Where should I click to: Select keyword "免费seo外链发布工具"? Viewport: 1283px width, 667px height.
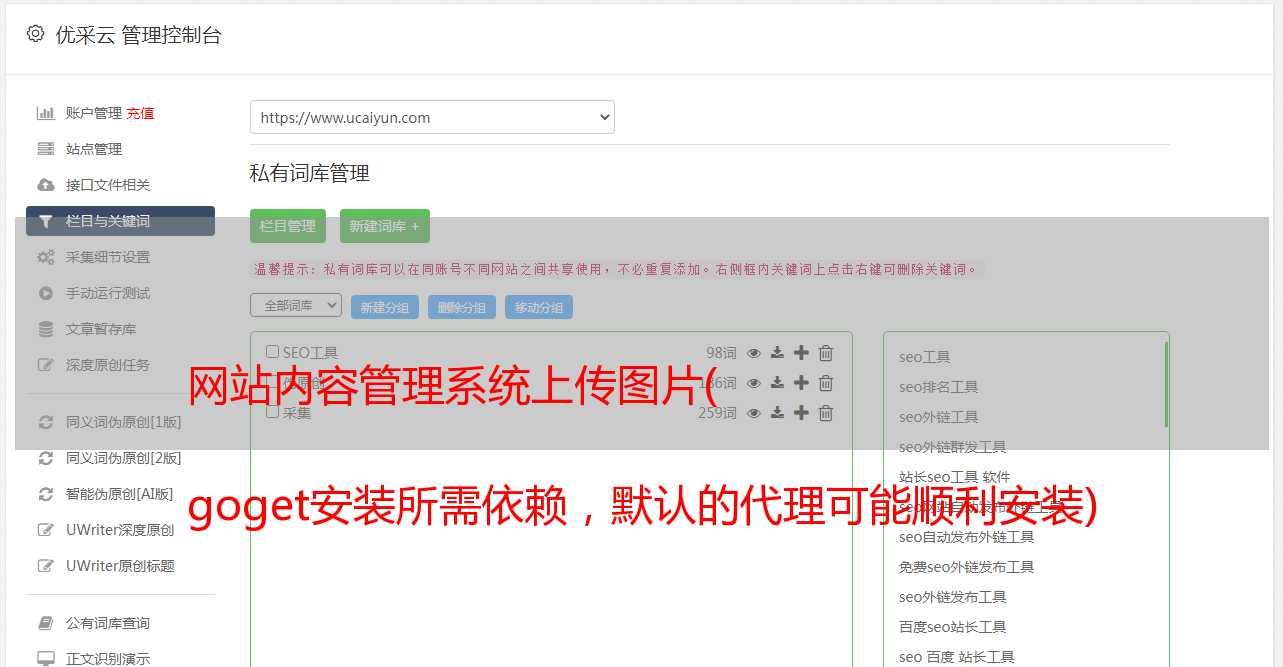tap(967, 567)
